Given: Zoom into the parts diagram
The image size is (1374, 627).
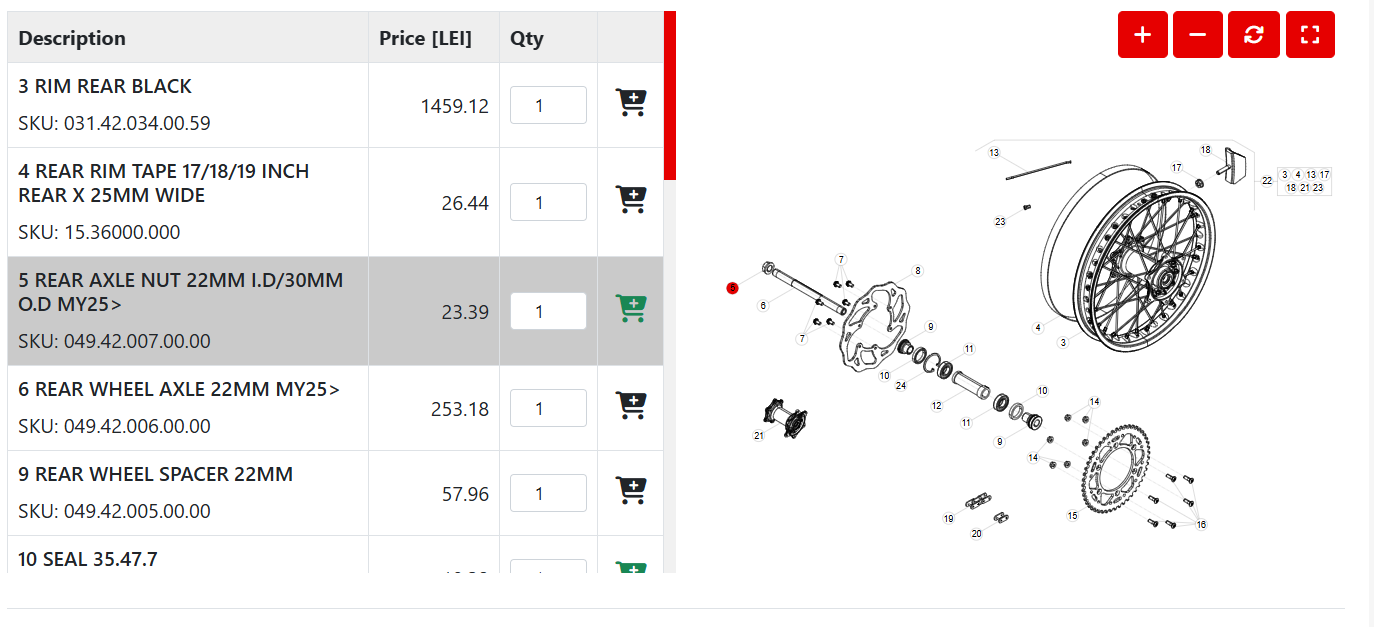Looking at the screenshot, I should pyautogui.click(x=1142, y=34).
